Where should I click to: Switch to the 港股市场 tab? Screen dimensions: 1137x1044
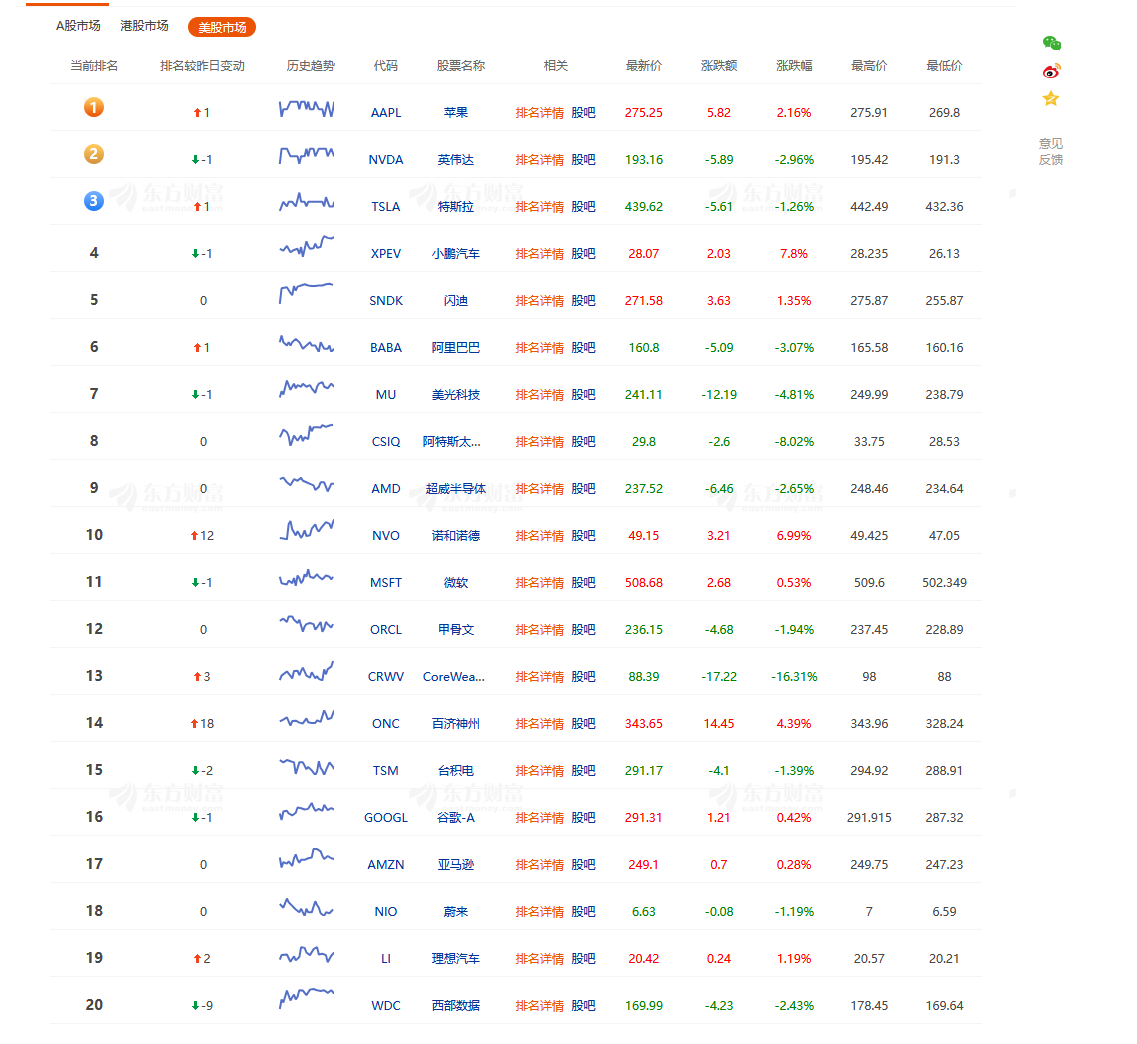point(144,26)
